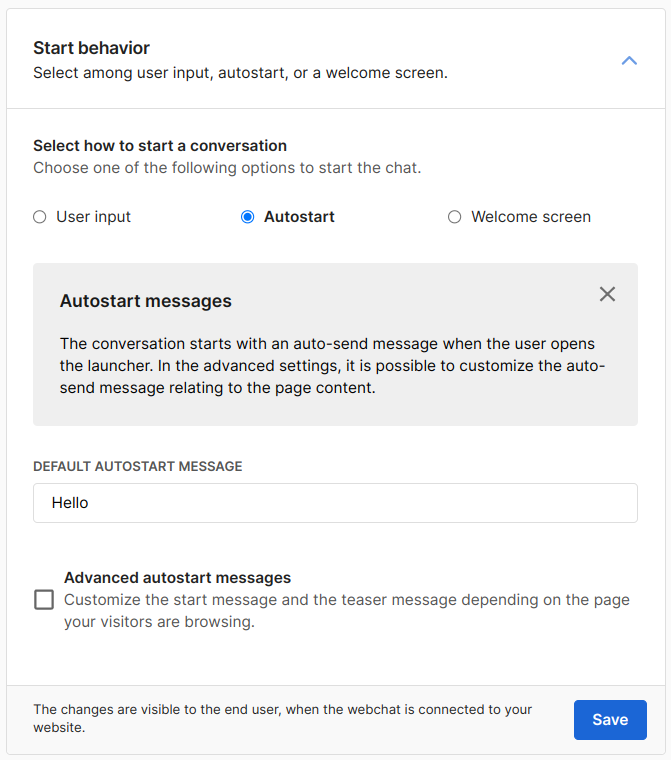671x760 pixels.
Task: Choose the Autostart radio button
Action: click(248, 217)
